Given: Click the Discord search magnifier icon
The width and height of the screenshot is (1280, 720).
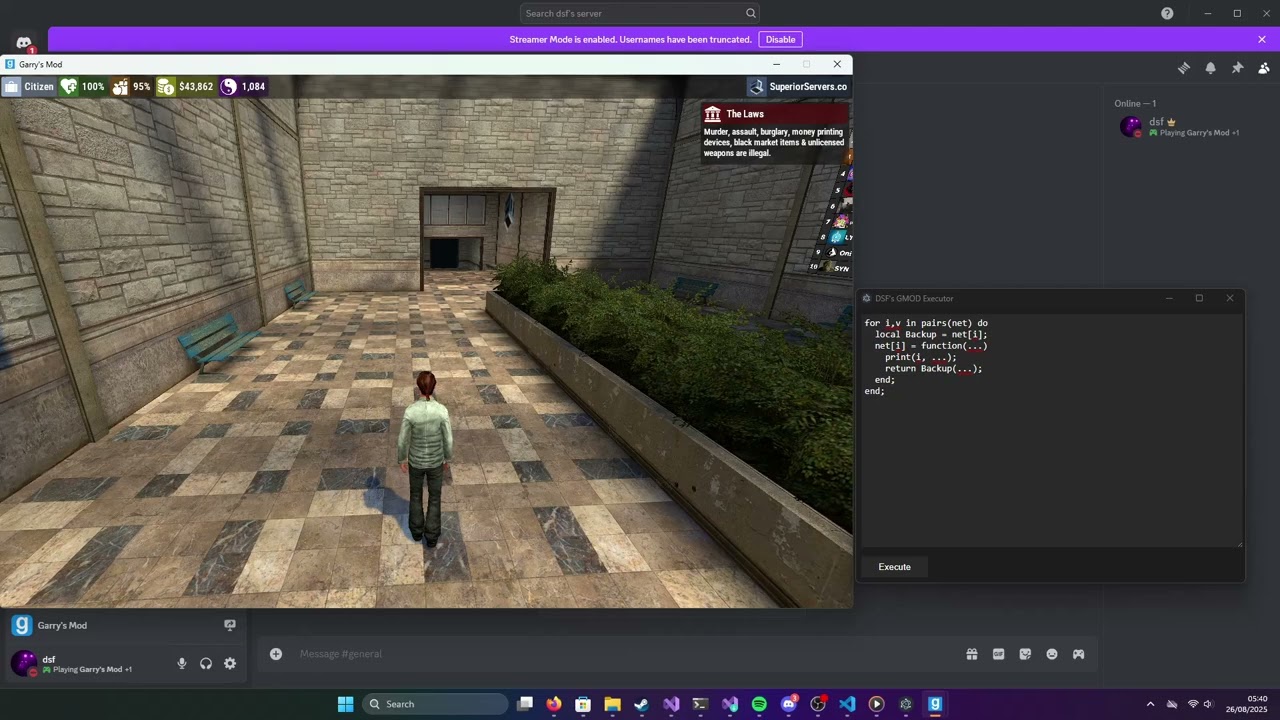Looking at the screenshot, I should 750,13.
